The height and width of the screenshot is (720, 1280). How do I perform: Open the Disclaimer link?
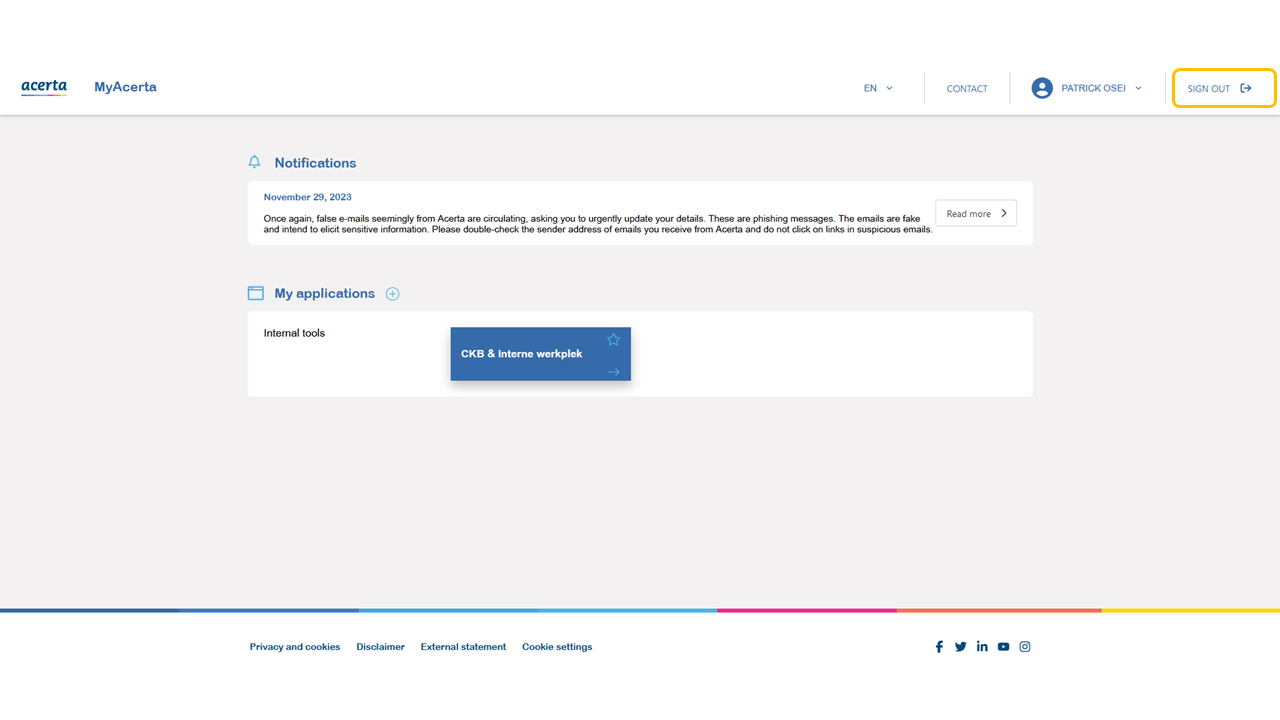pyautogui.click(x=380, y=647)
